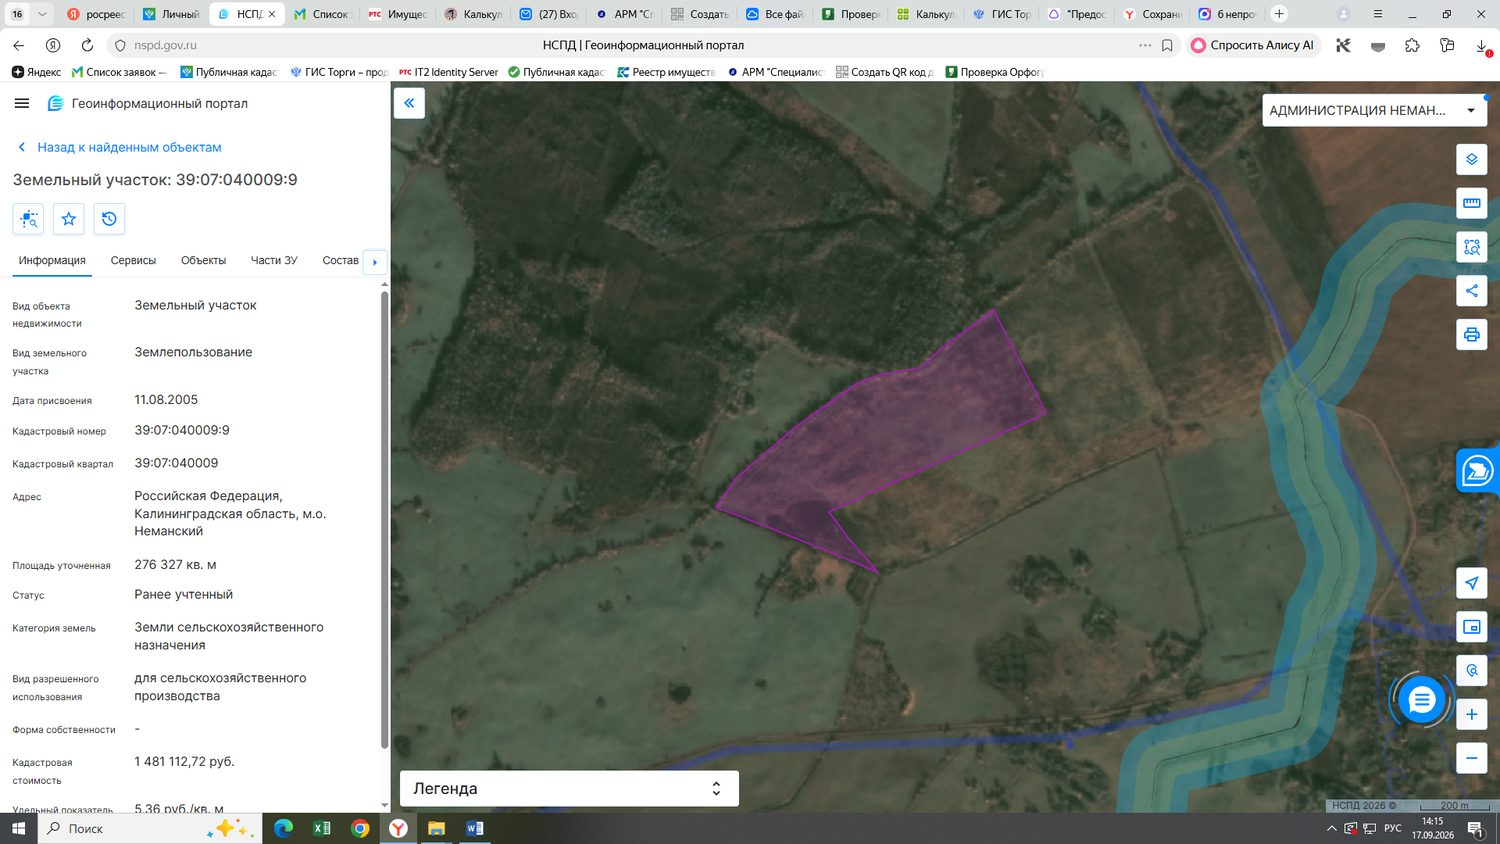Viewport: 1500px width, 844px height.
Task: Bookmark this page in address bar
Action: click(1167, 45)
